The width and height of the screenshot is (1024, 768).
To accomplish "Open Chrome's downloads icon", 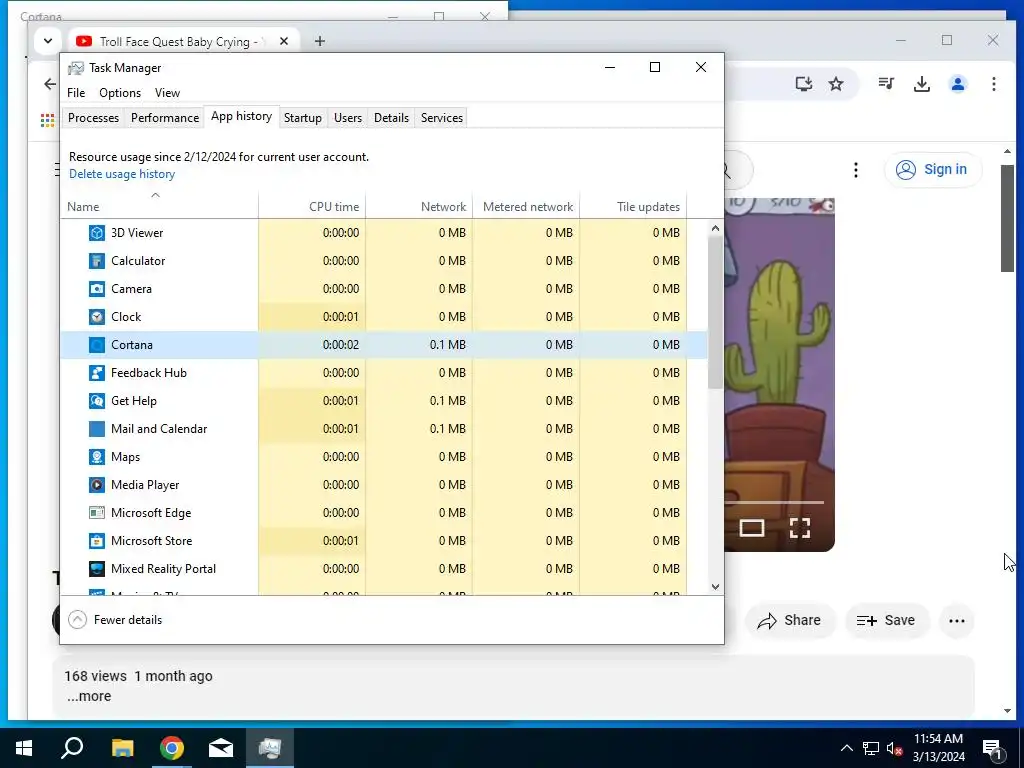I will pyautogui.click(x=921, y=84).
